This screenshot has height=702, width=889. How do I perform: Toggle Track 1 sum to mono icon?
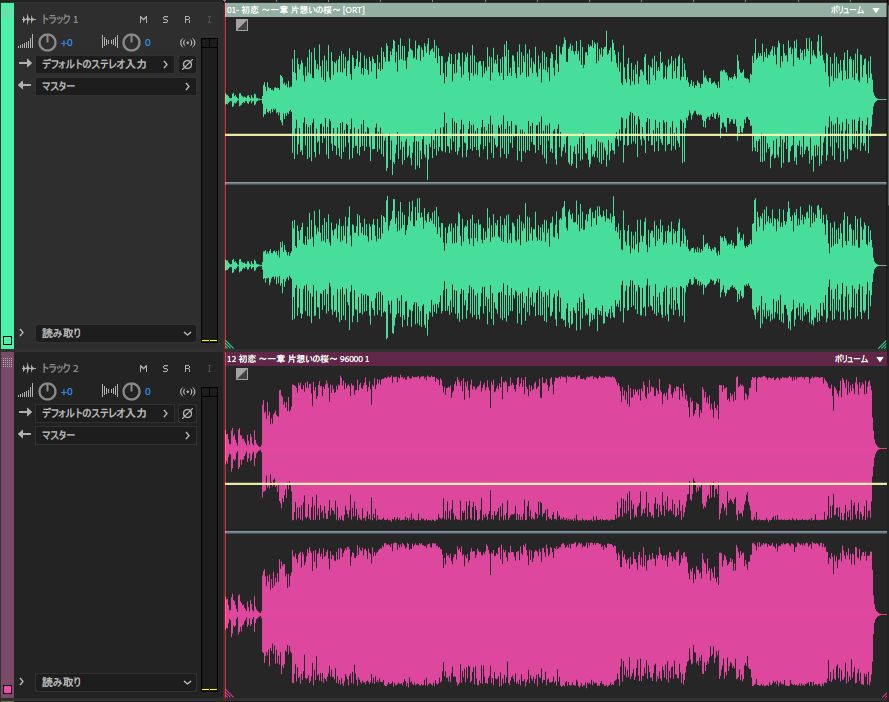pos(187,43)
